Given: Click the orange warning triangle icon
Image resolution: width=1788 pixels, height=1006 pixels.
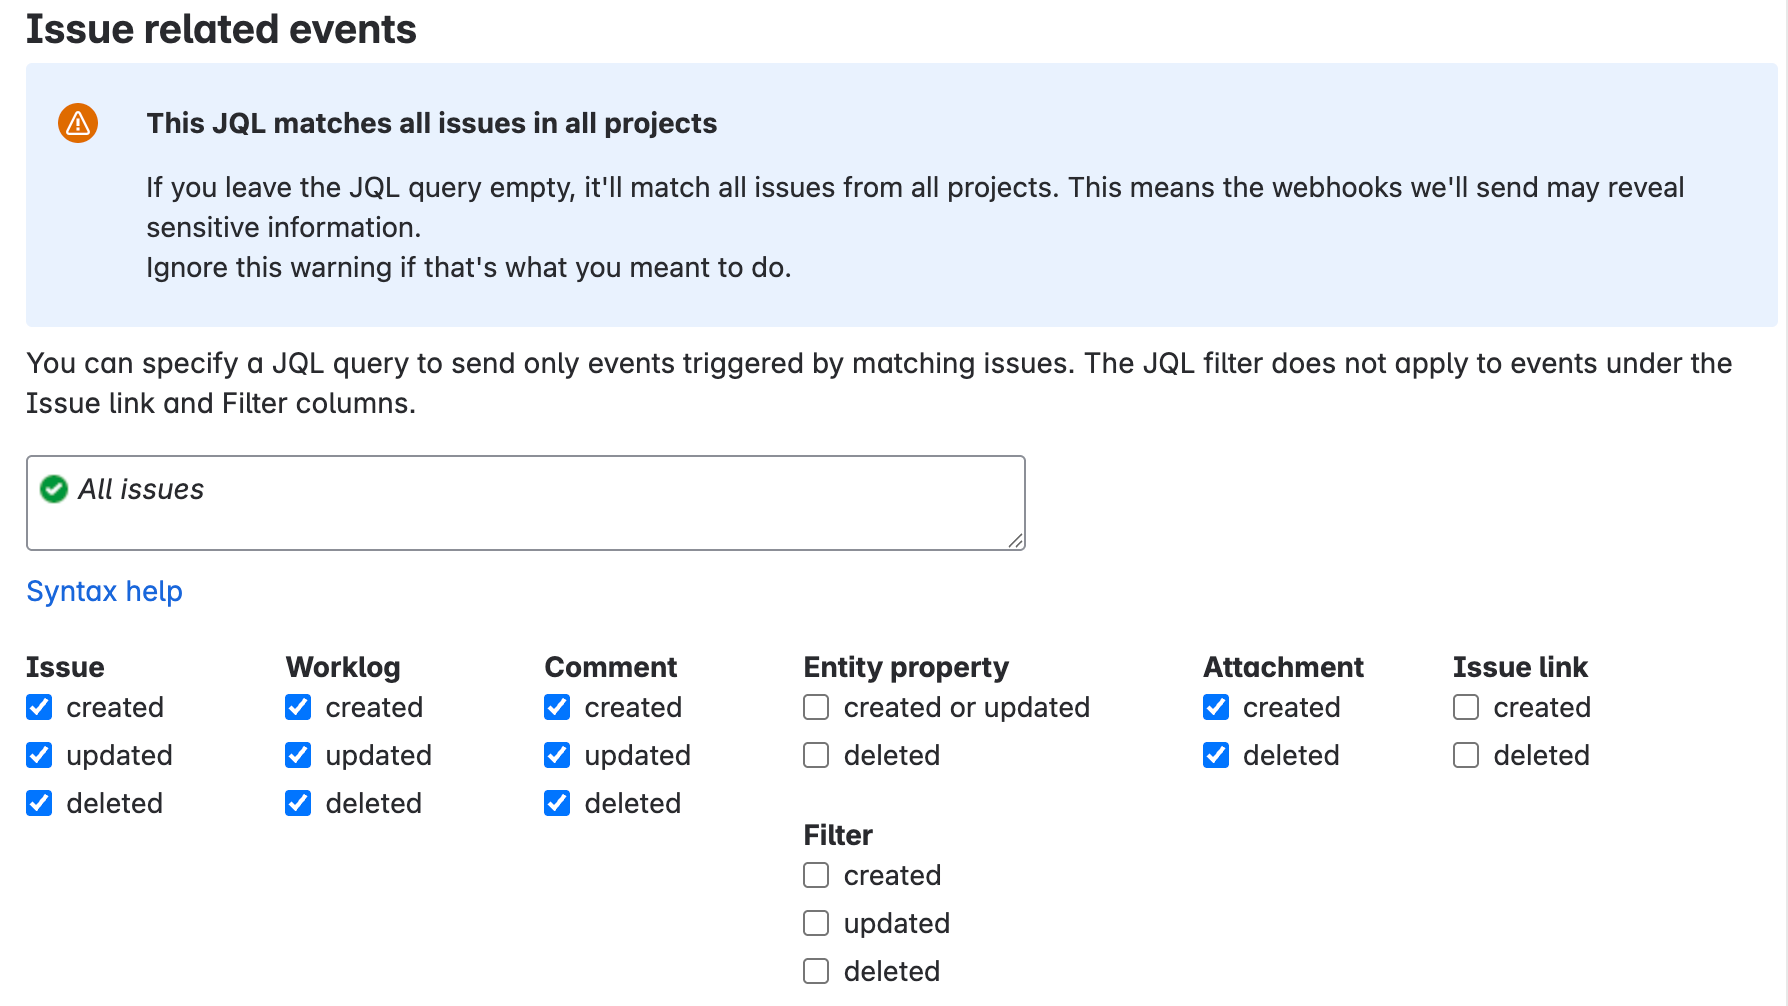Looking at the screenshot, I should click(x=77, y=123).
